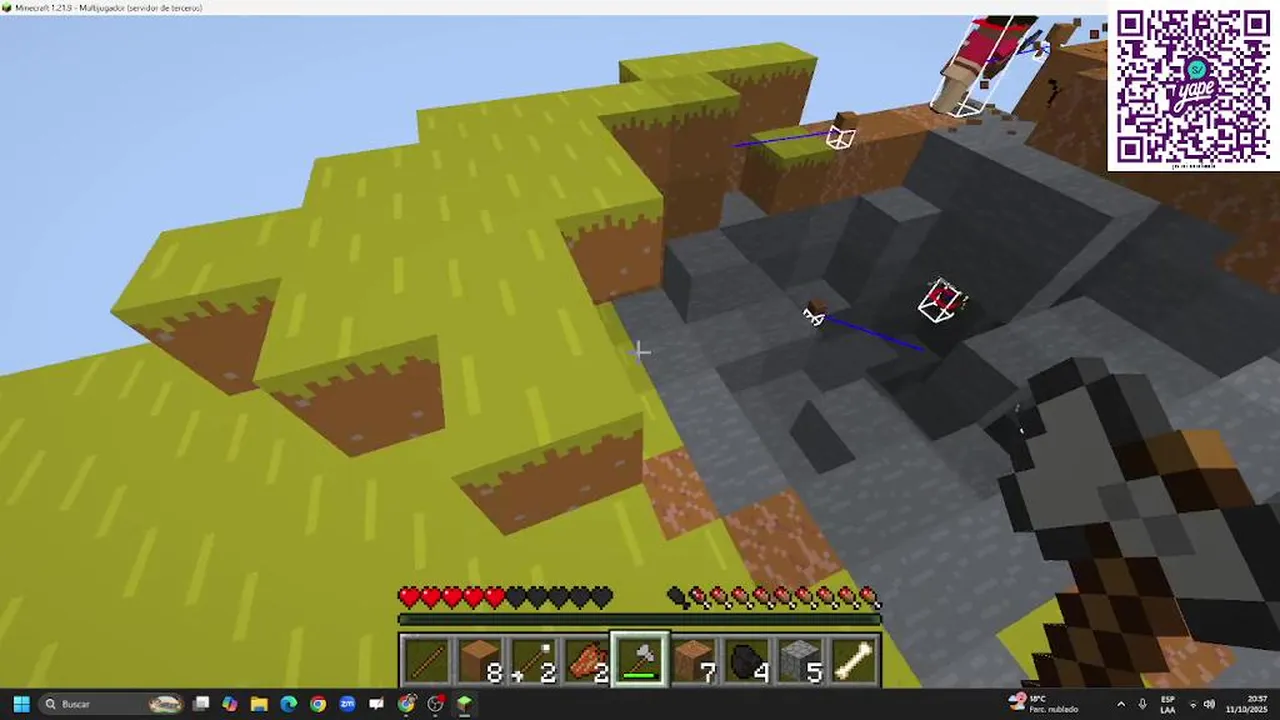Viewport: 1280px width, 720px height.
Task: Open the Wi-Fi network tray icon
Action: (1193, 705)
